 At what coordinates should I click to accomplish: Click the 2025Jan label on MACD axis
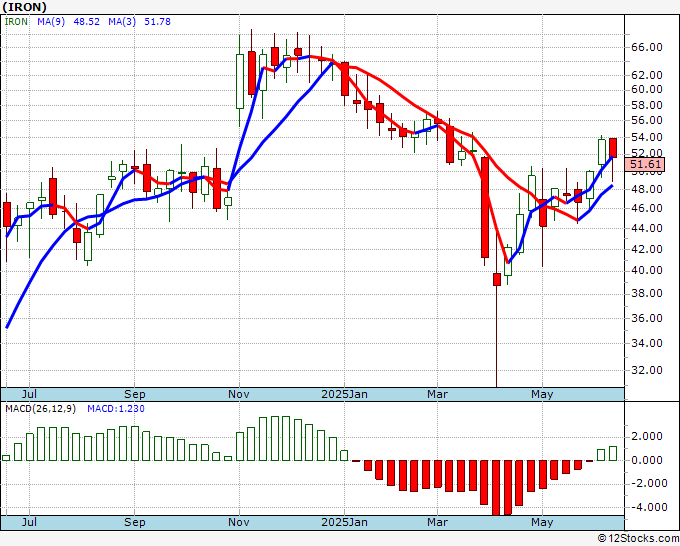point(344,522)
